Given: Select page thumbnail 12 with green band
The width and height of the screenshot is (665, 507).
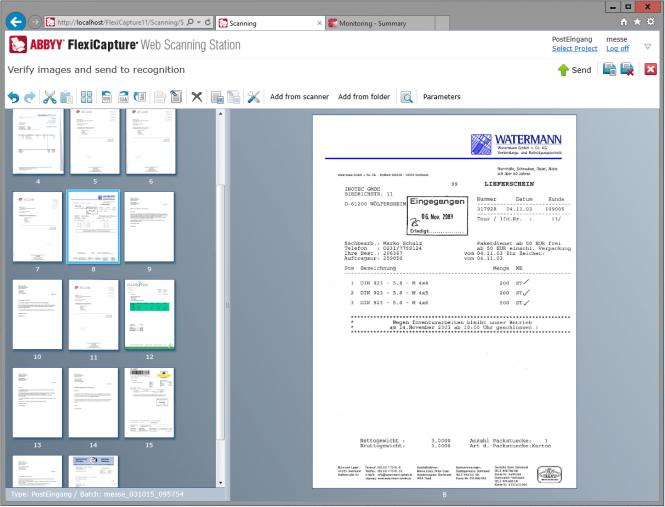Looking at the screenshot, I should click(x=149, y=314).
